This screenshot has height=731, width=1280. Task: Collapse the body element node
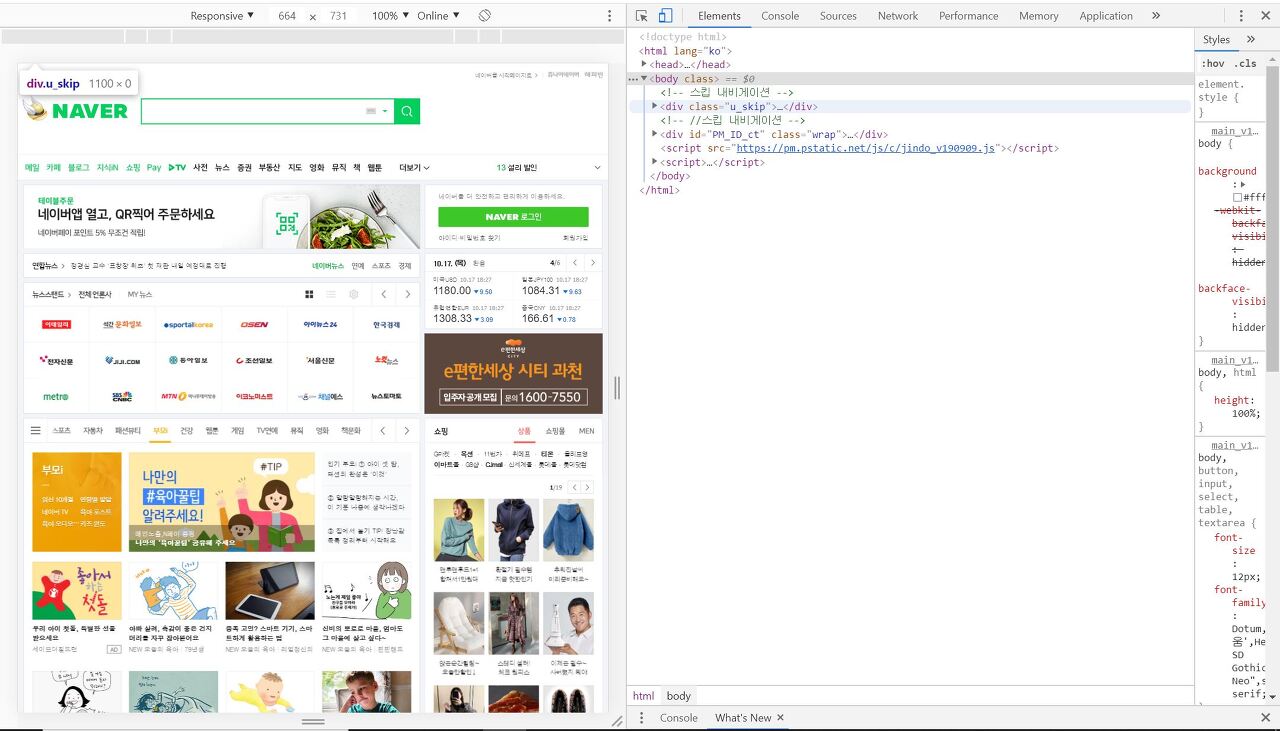(645, 78)
